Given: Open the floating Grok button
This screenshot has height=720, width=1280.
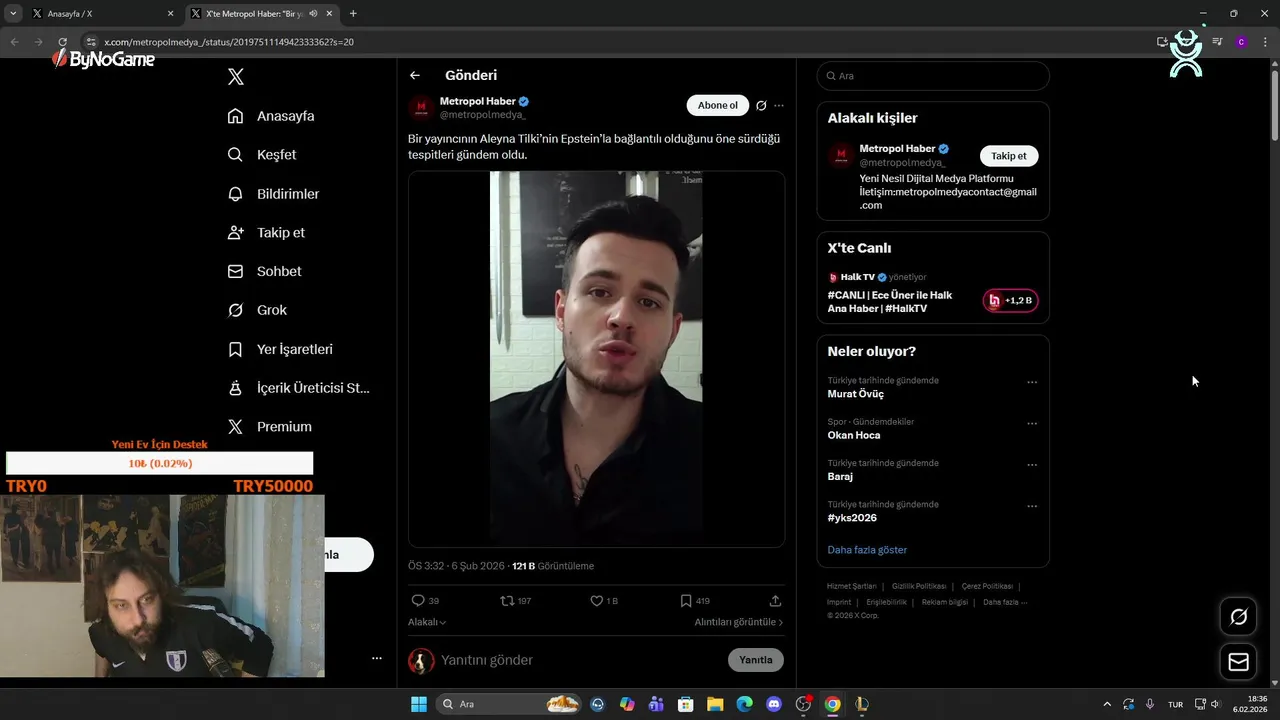Looking at the screenshot, I should (x=1238, y=617).
